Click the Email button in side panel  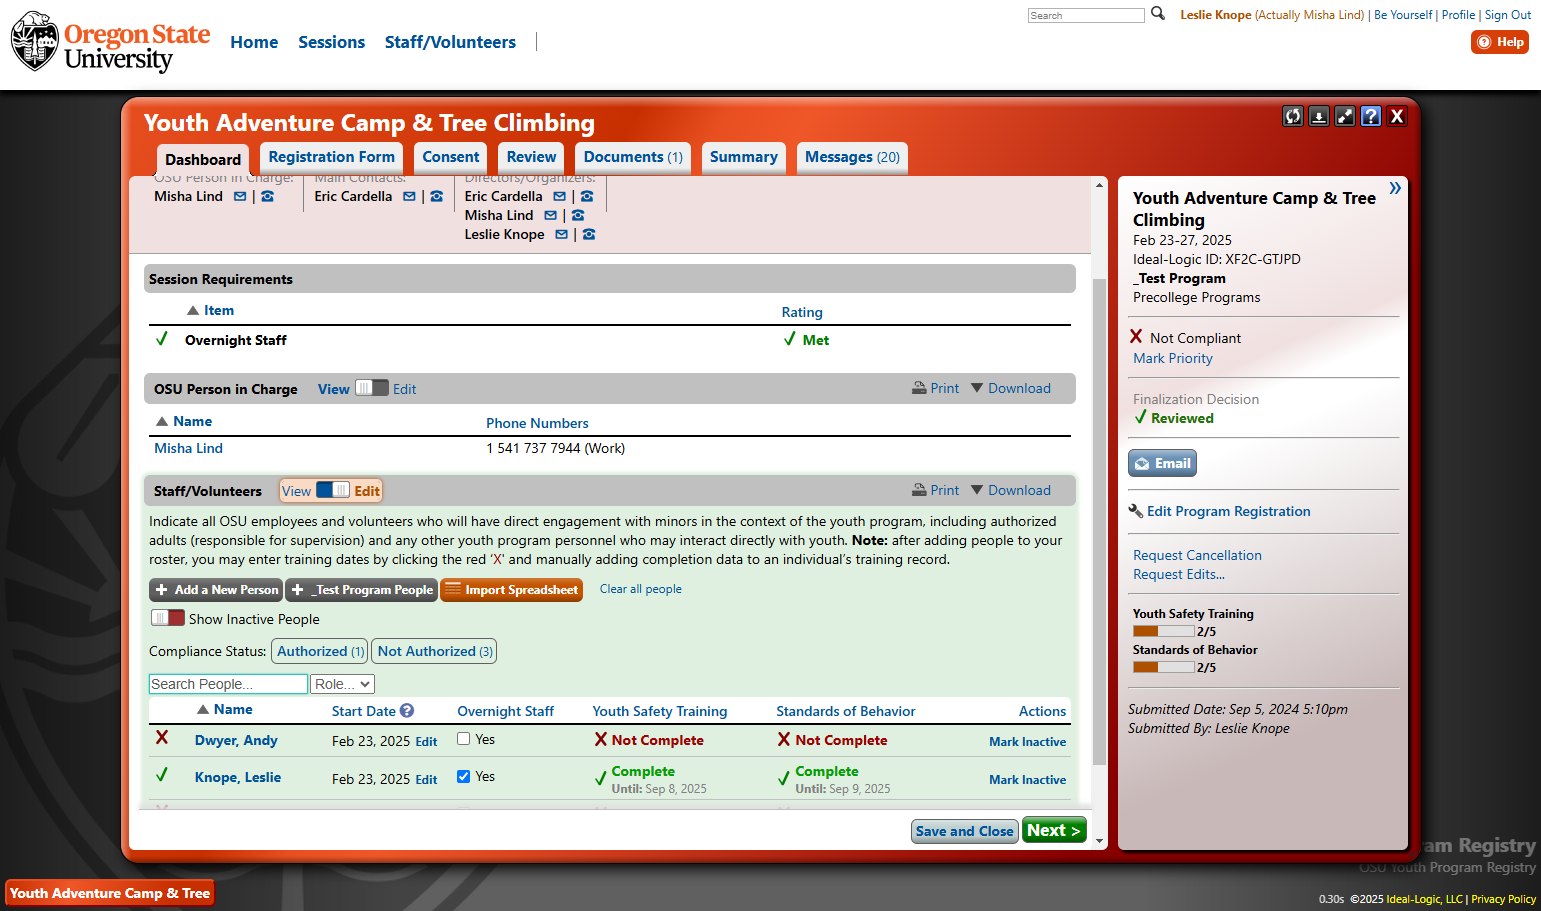tap(1162, 463)
